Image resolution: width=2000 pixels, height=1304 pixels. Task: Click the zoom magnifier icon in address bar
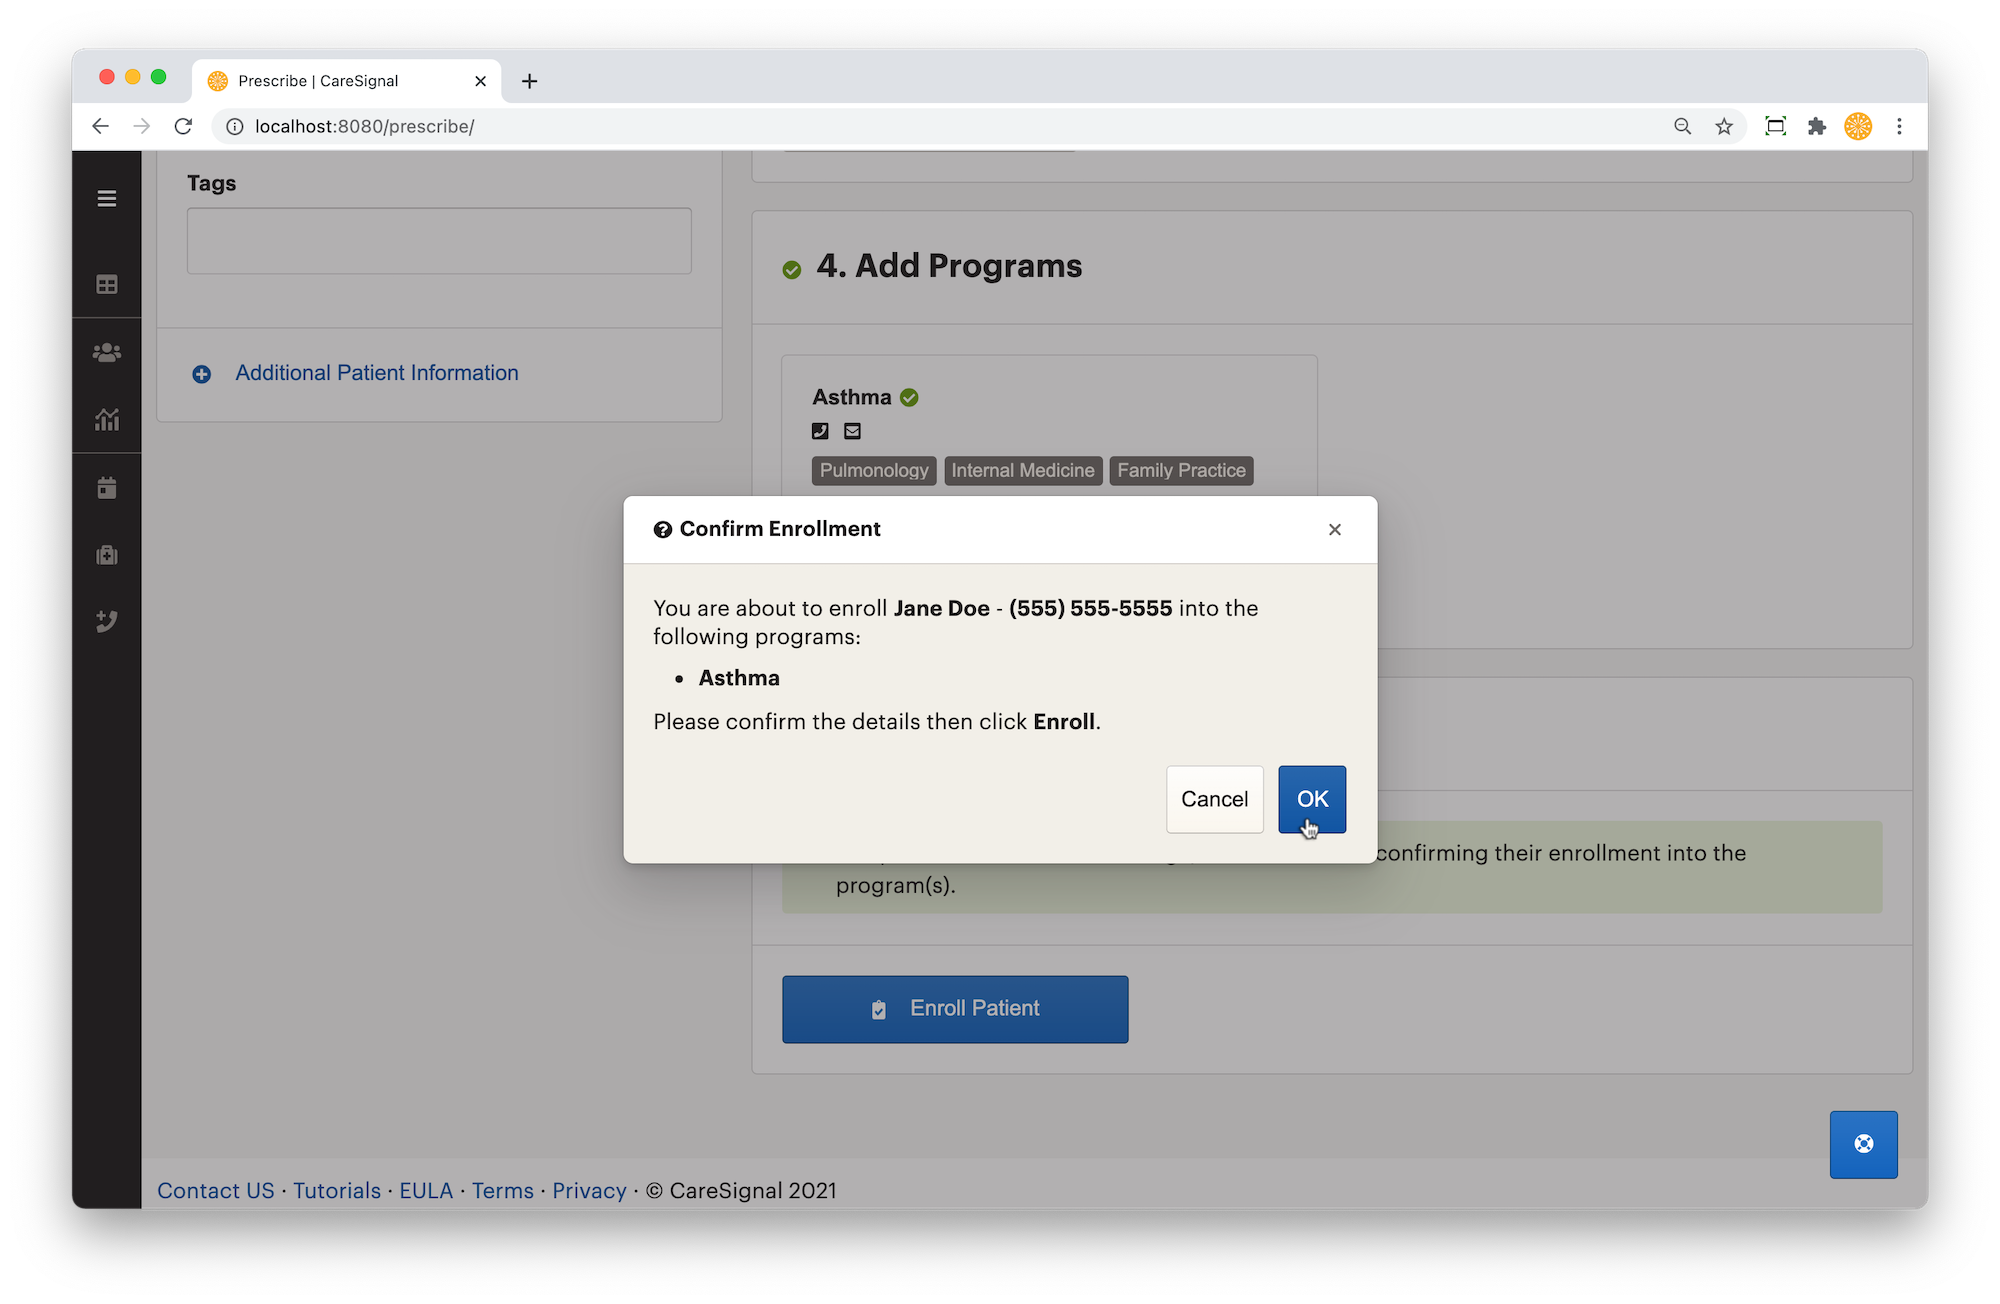1683,126
